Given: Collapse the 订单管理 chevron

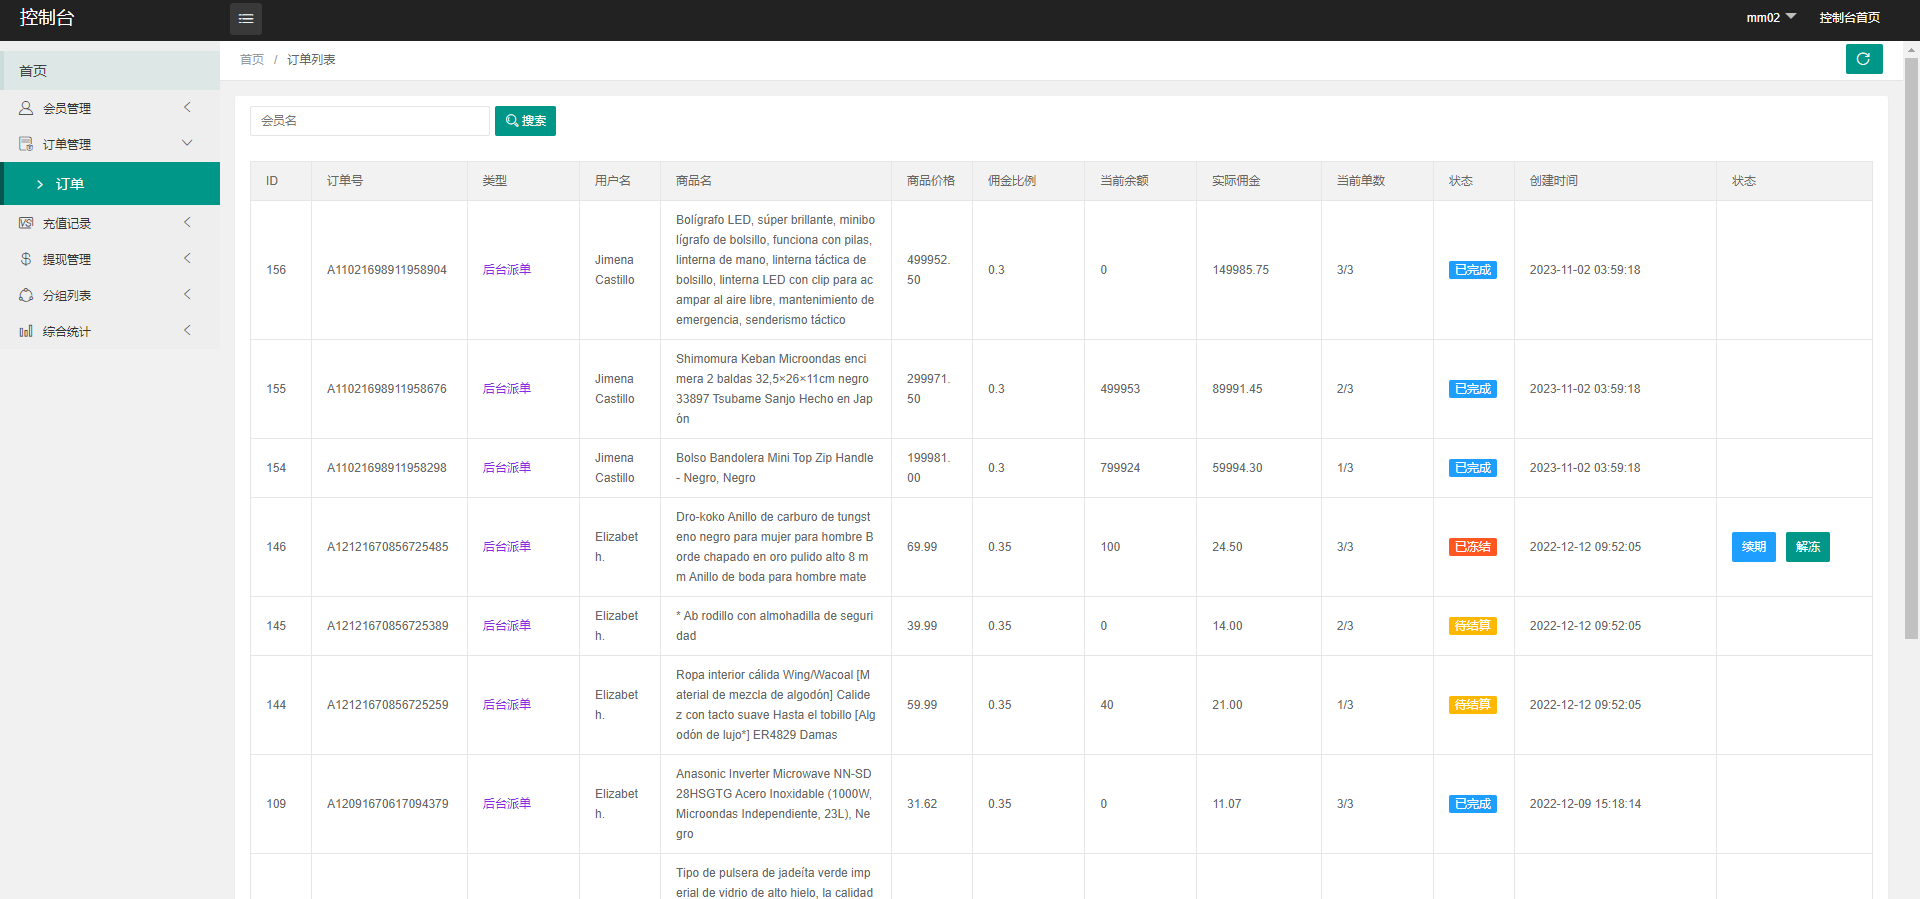Looking at the screenshot, I should (x=187, y=143).
